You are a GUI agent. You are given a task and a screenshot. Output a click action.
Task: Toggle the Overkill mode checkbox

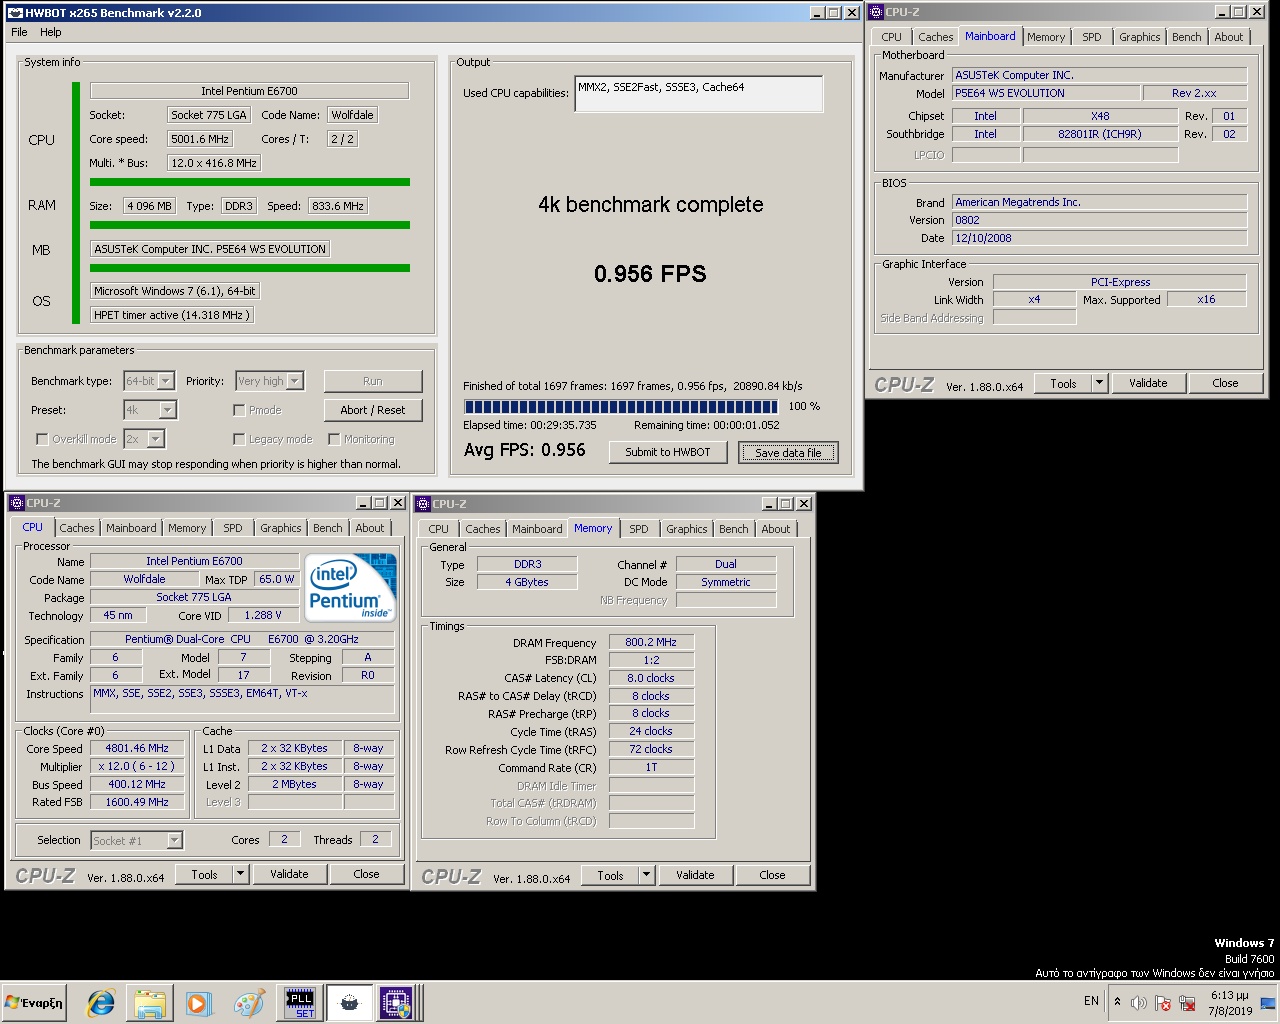pyautogui.click(x=42, y=439)
